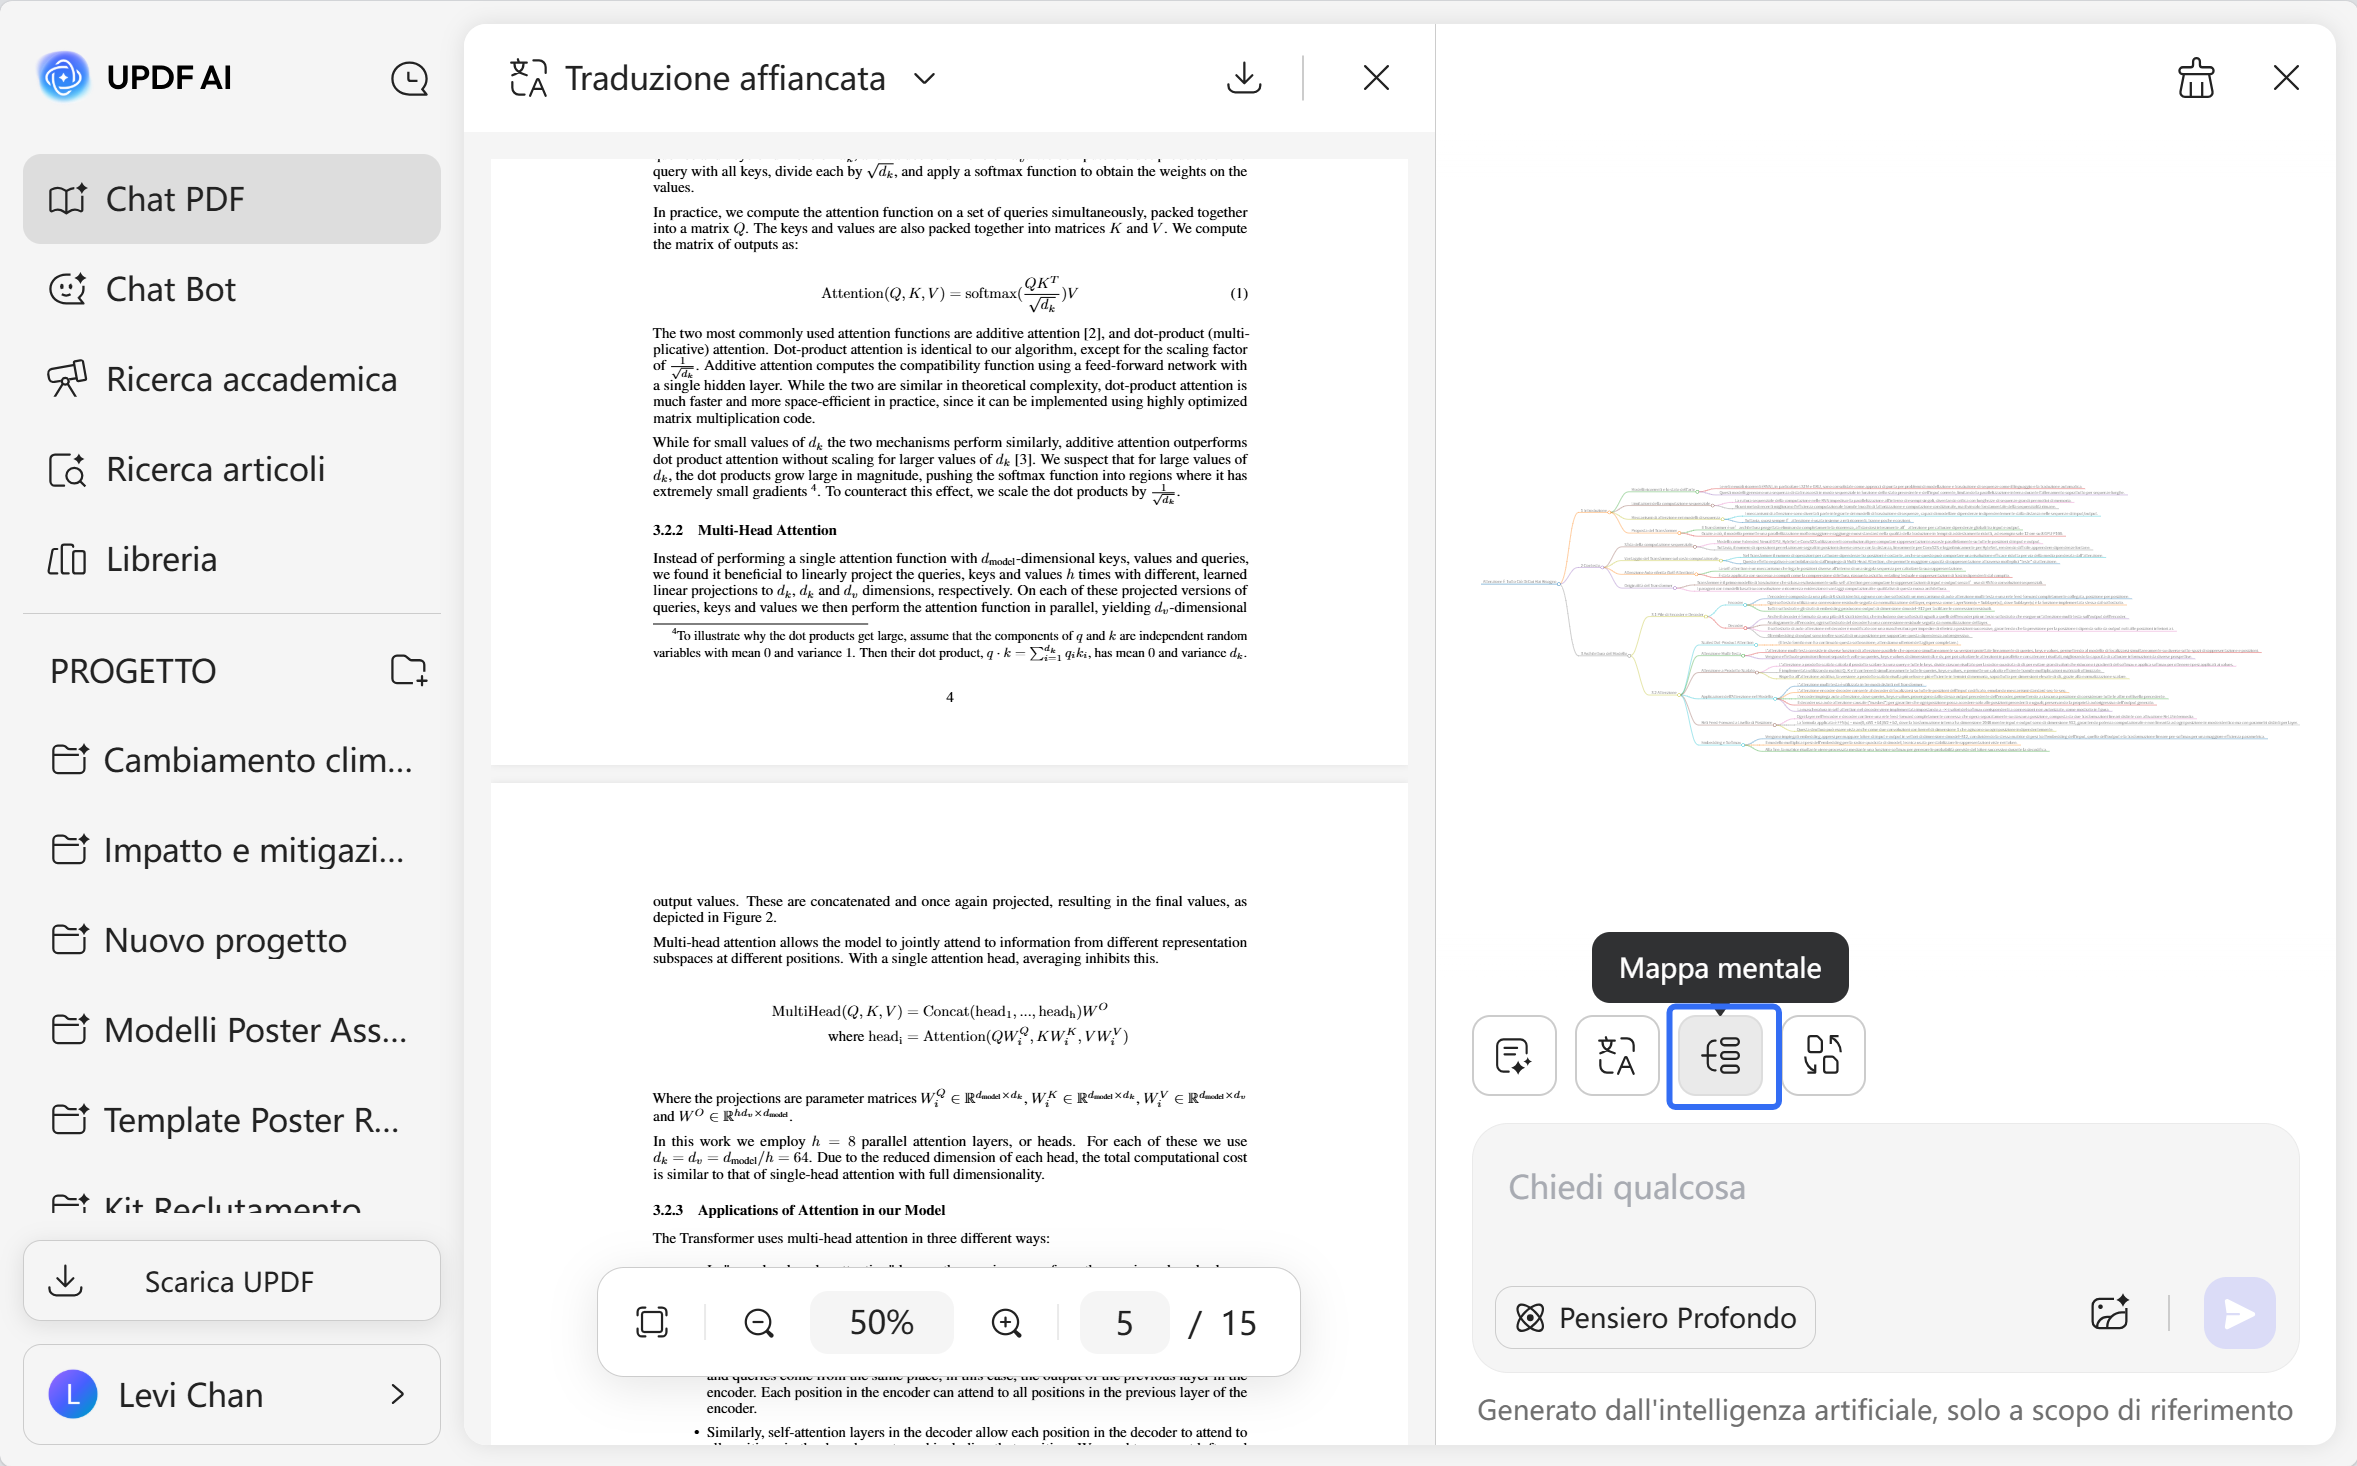2357x1466 pixels.
Task: Open chat history with the clock icon
Action: (410, 77)
